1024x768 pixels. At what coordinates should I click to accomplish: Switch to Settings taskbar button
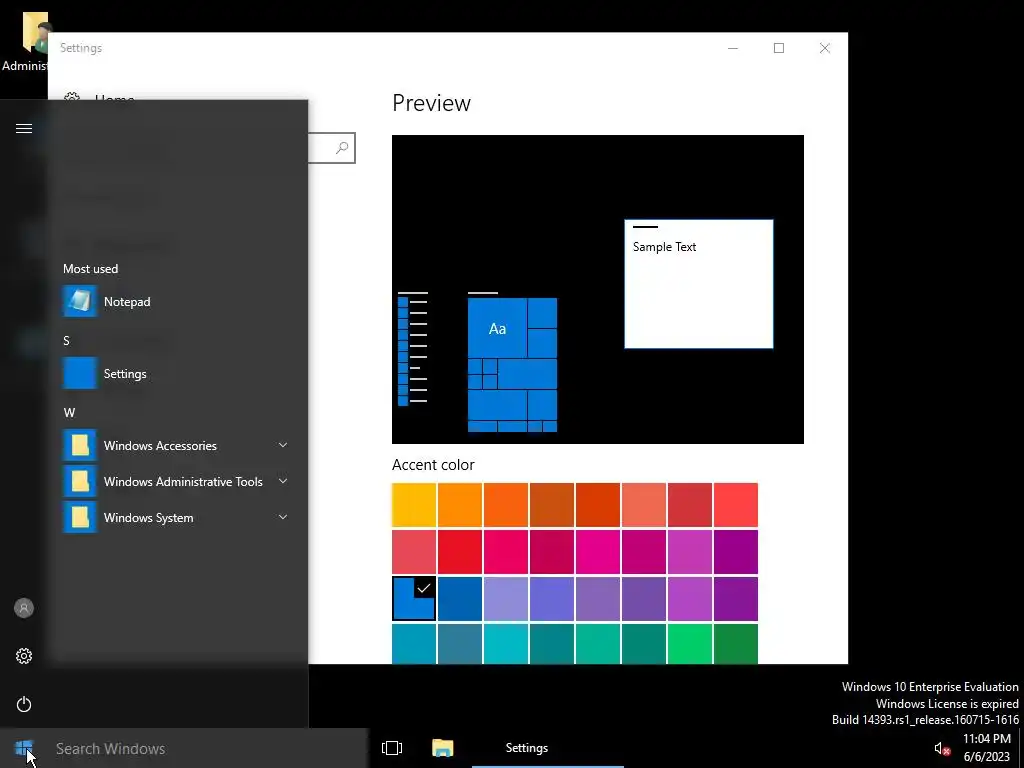(547, 748)
